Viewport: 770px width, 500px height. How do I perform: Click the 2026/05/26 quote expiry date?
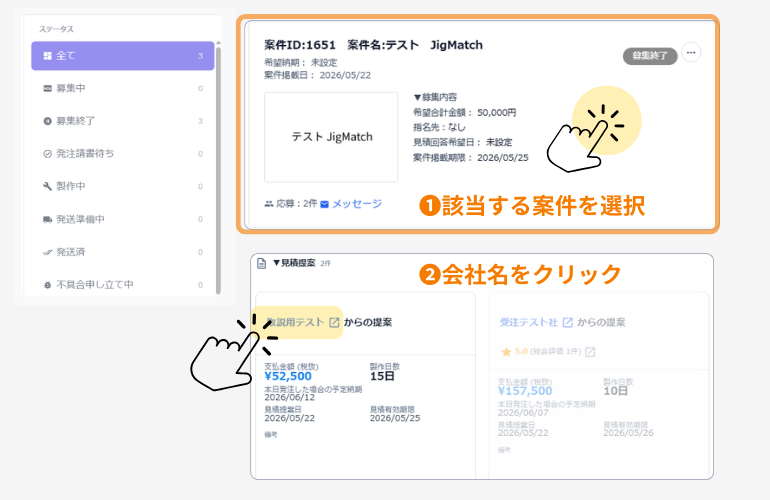point(629,433)
